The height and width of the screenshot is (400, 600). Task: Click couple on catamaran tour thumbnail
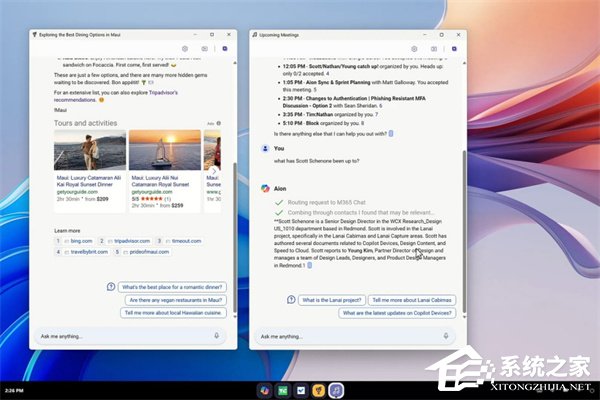[90, 150]
